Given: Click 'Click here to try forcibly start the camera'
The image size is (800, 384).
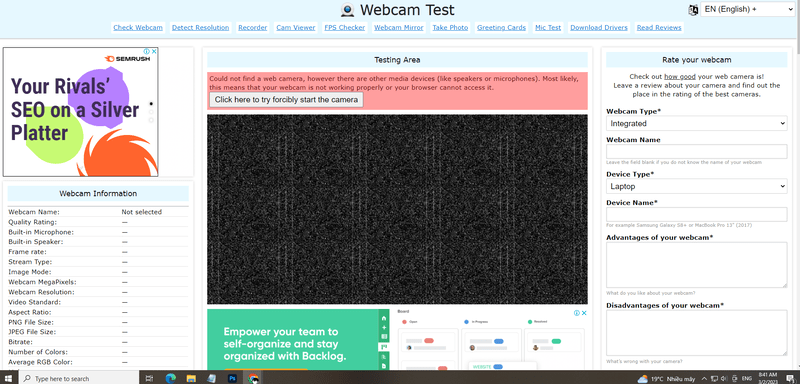Looking at the screenshot, I should 286,99.
